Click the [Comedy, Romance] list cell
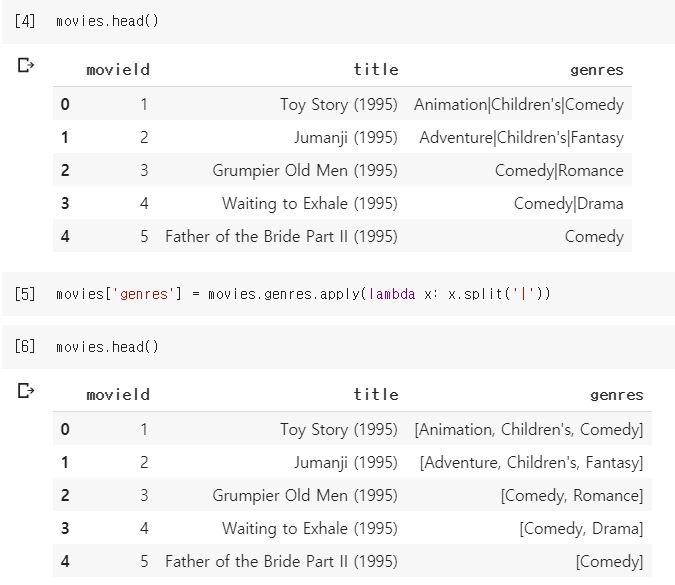 coord(572,495)
